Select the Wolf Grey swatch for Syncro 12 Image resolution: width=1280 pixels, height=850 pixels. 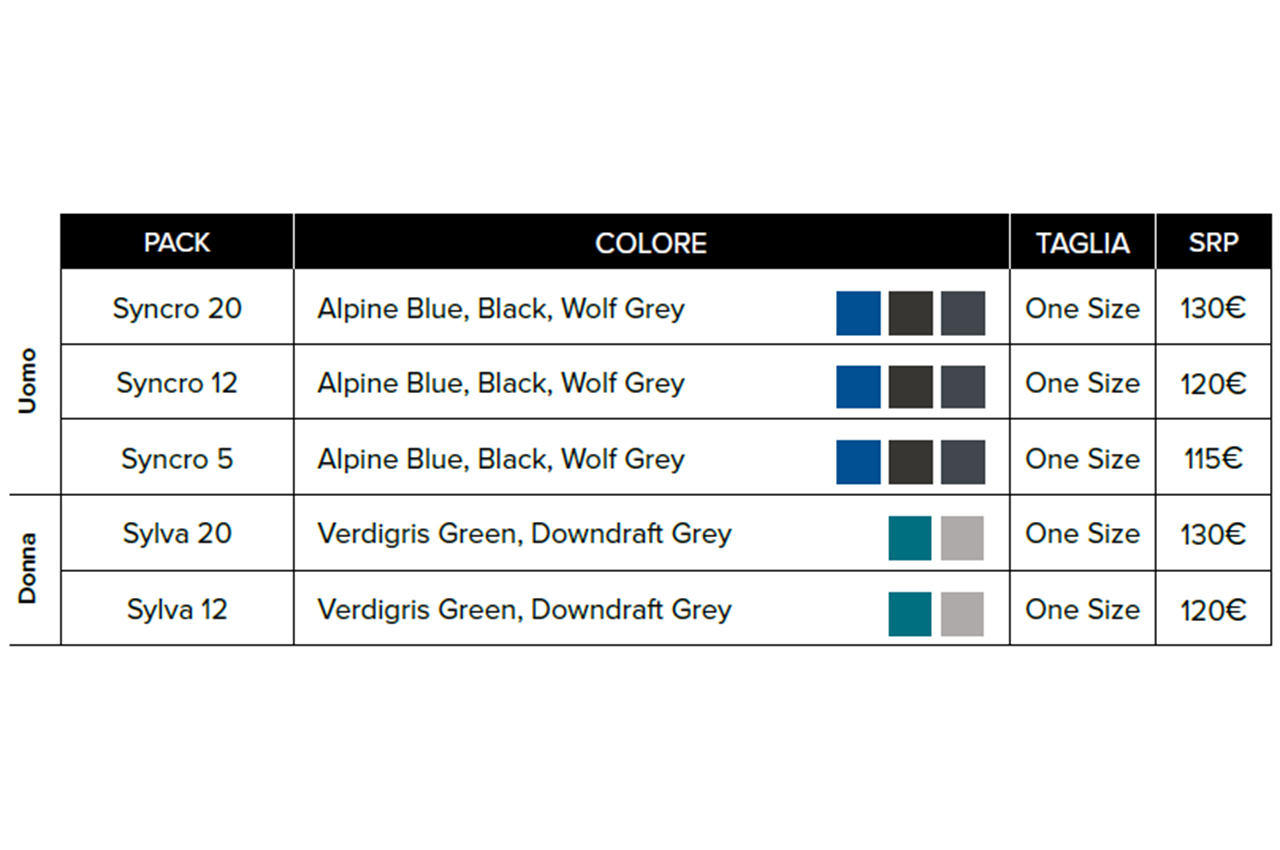[x=963, y=387]
